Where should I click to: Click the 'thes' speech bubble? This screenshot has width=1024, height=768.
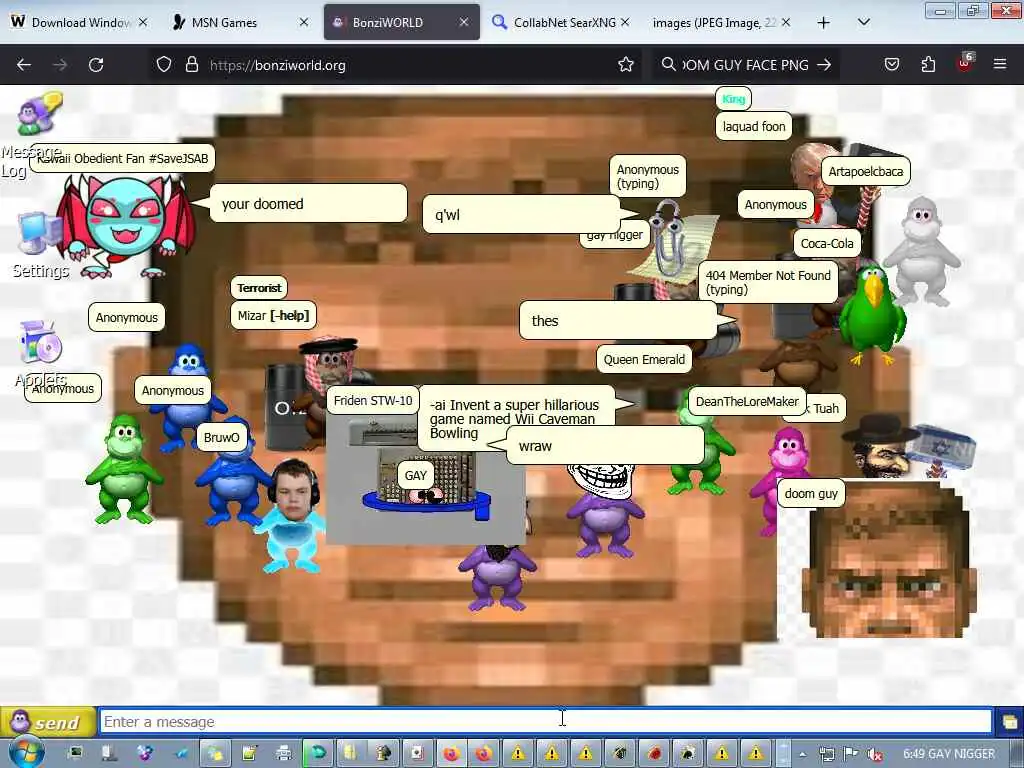[618, 321]
